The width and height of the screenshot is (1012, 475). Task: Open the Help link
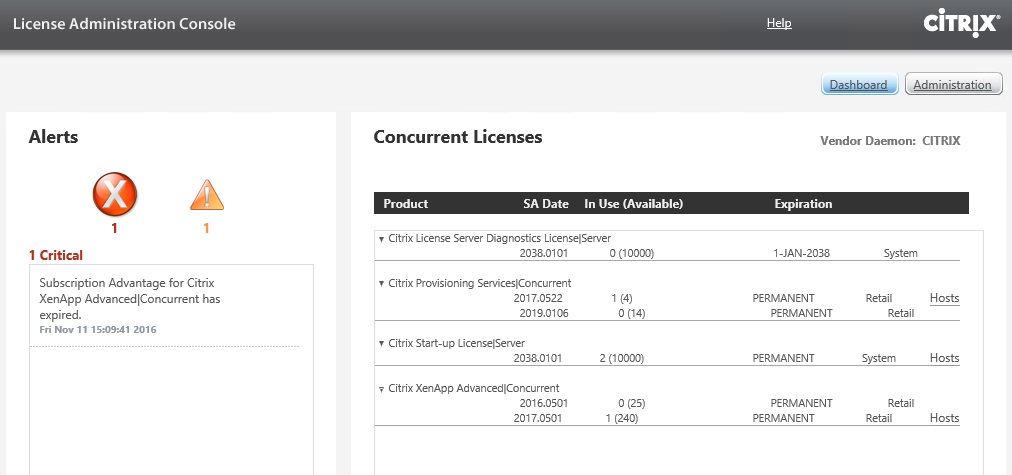(779, 23)
